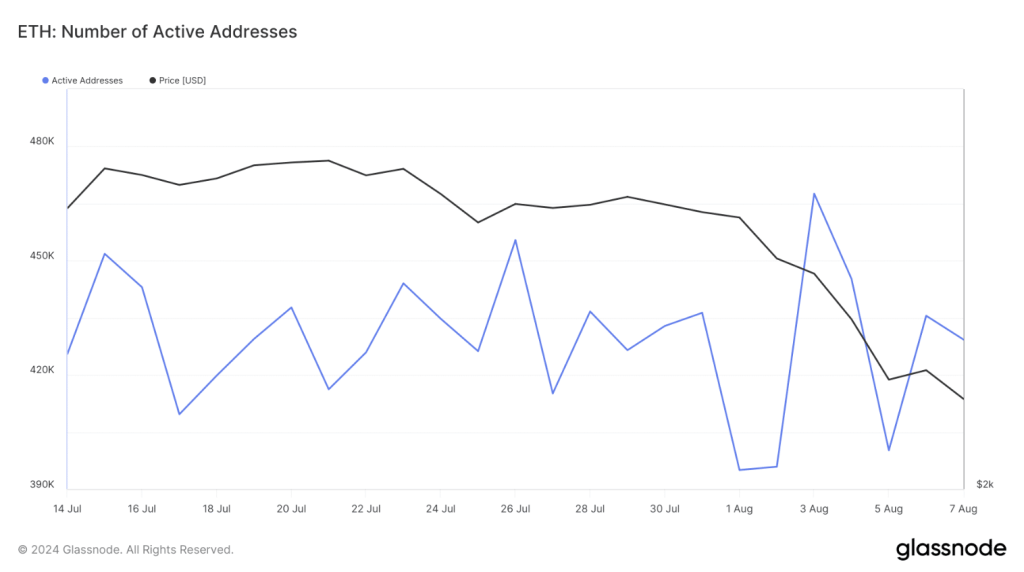Select the 26 Jul date label

[x=515, y=509]
